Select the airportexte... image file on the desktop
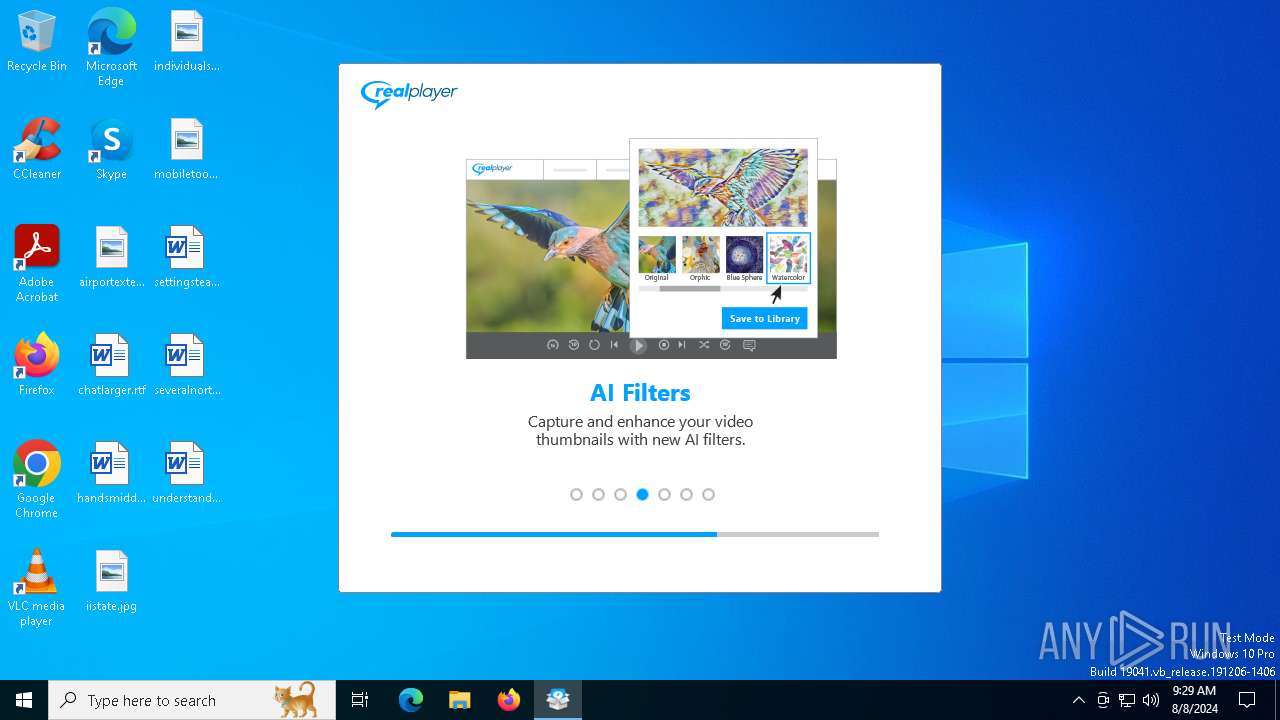 [x=111, y=258]
